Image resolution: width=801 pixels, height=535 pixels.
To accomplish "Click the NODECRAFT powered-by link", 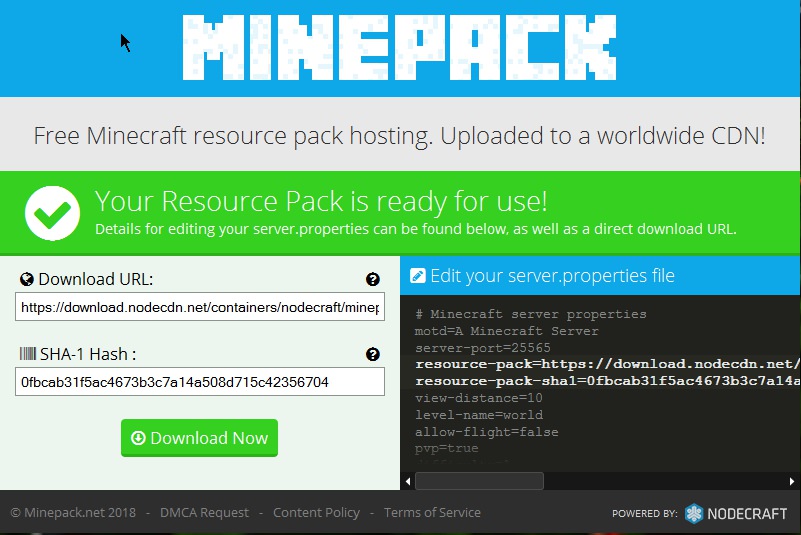I will [x=736, y=513].
